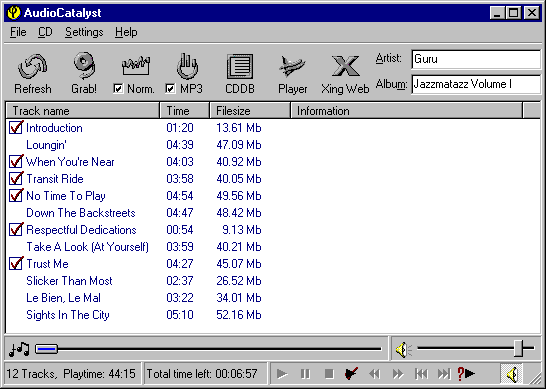
Task: Sort by Time column header
Action: 185,111
